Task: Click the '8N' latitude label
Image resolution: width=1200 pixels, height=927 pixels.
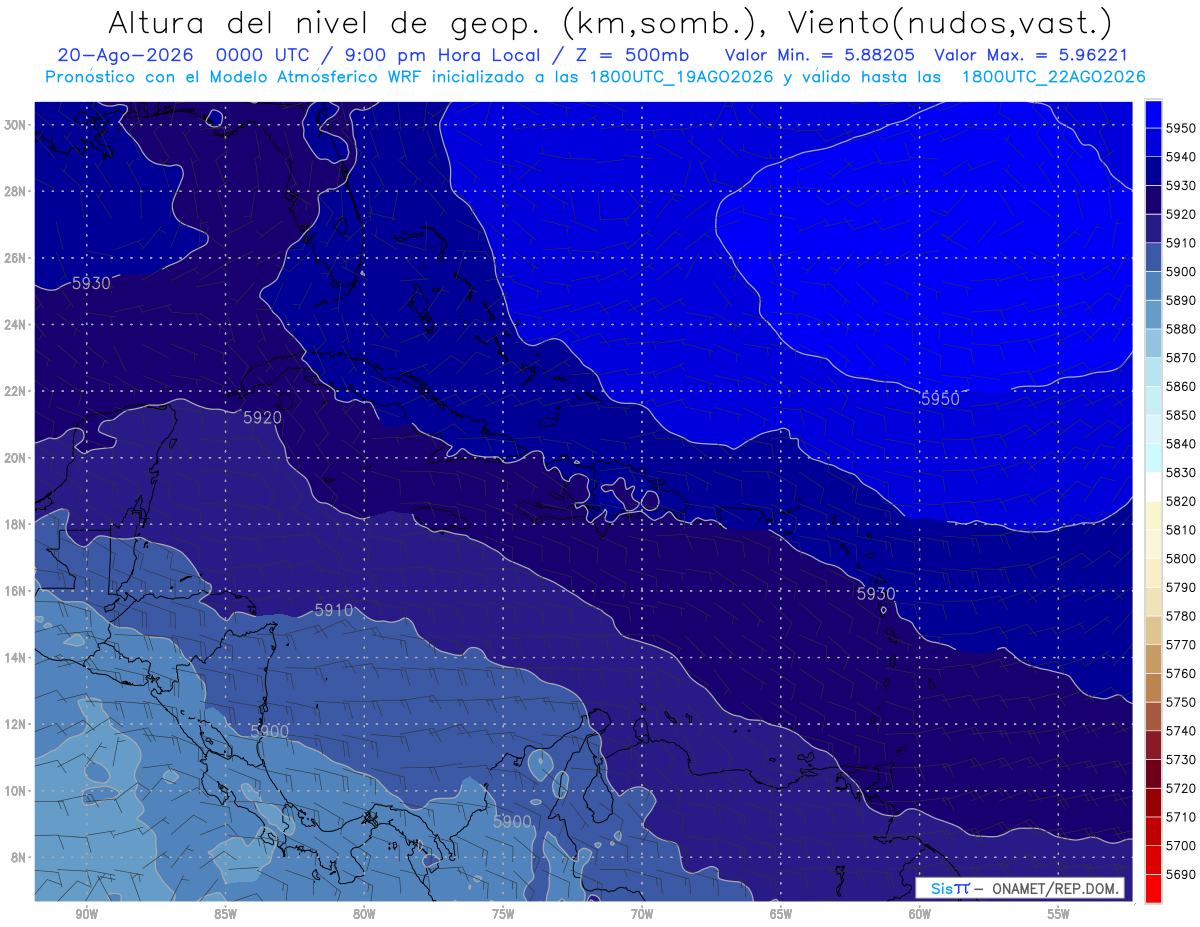Action: pyautogui.click(x=17, y=857)
